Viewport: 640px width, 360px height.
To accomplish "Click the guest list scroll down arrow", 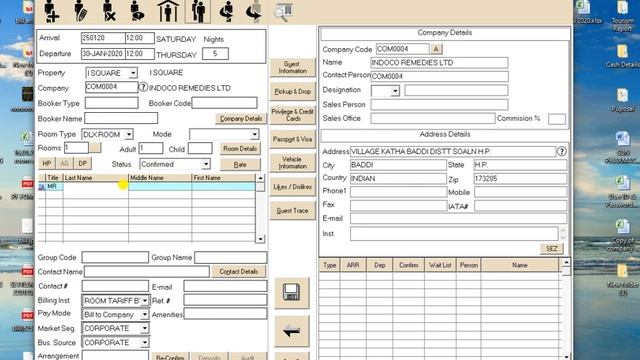I will 260,239.
